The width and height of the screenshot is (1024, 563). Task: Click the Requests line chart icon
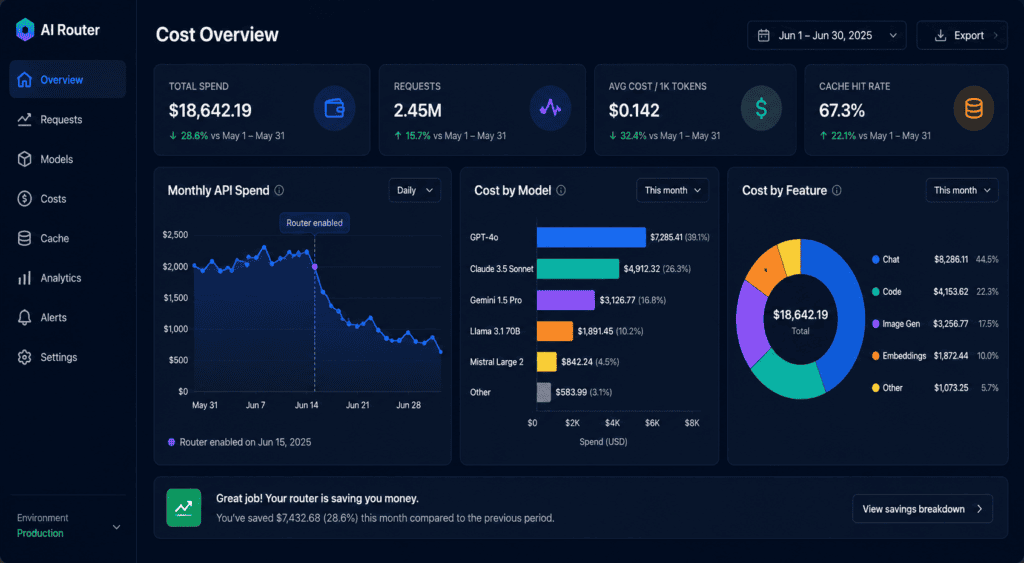(24, 120)
